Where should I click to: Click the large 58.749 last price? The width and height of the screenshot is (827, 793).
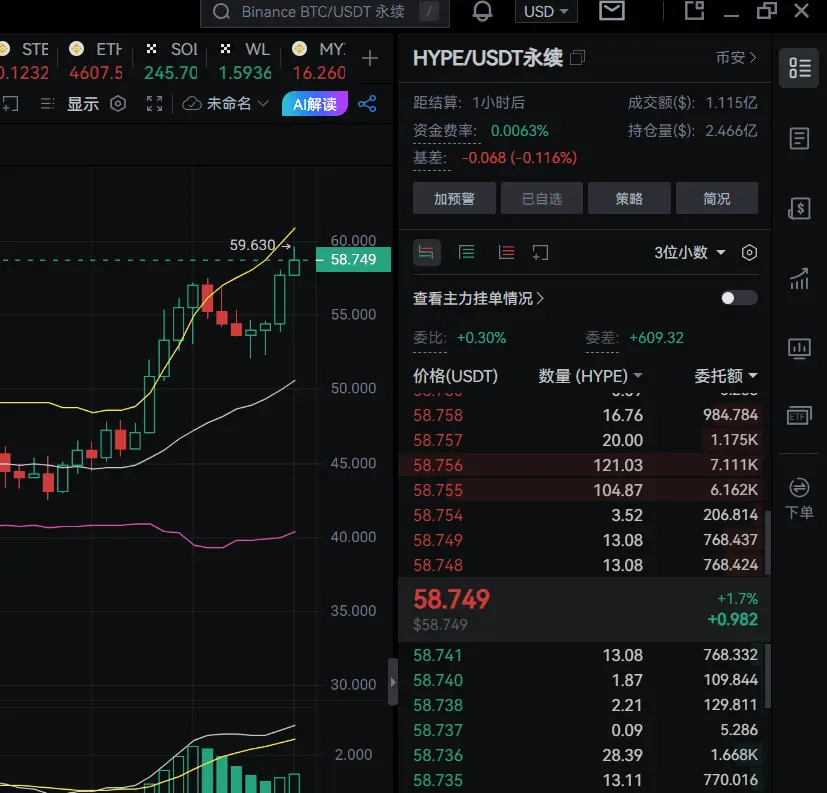[x=451, y=599]
